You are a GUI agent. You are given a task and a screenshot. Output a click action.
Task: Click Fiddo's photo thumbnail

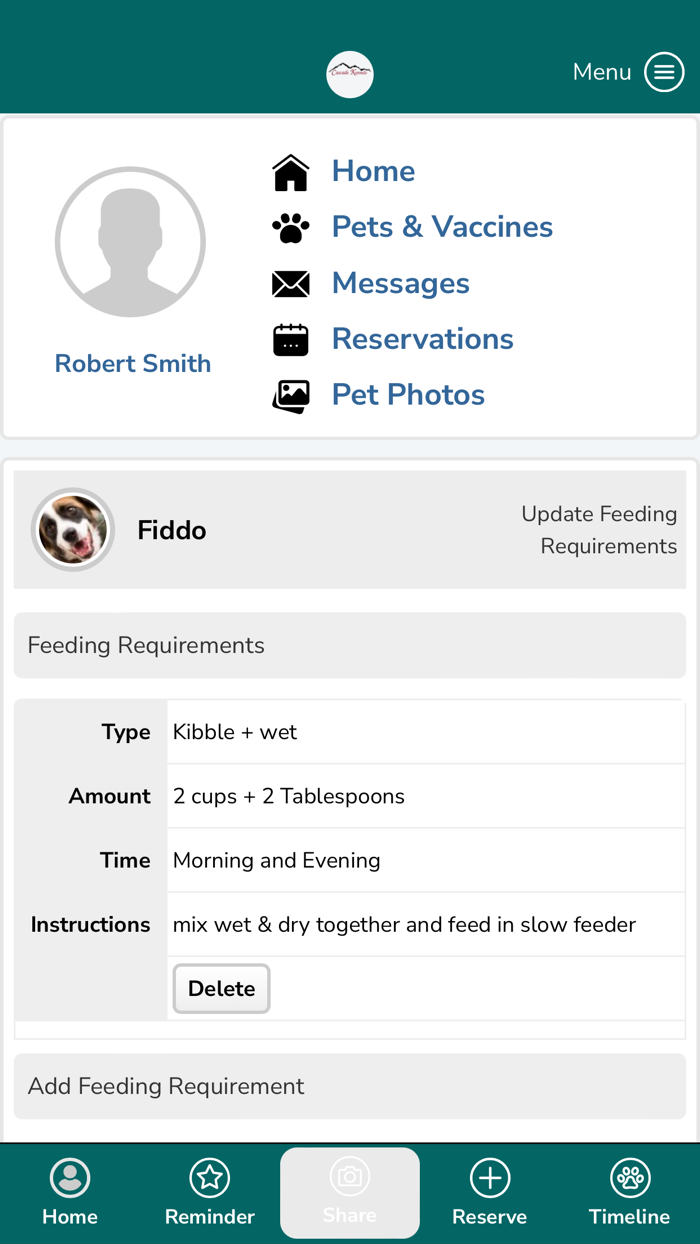(72, 529)
